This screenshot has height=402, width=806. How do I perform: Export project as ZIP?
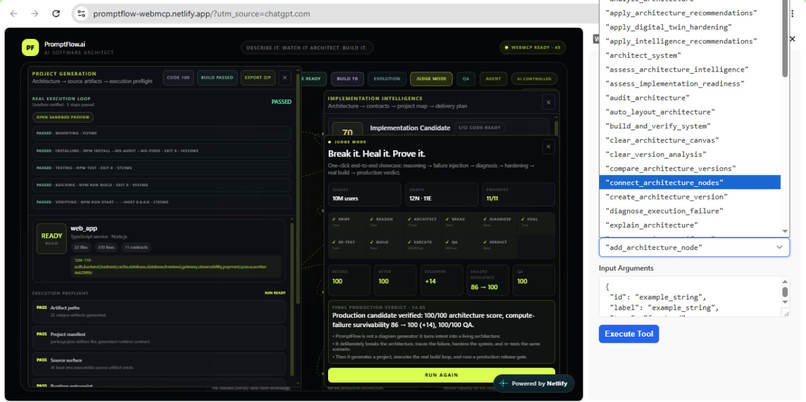point(258,78)
